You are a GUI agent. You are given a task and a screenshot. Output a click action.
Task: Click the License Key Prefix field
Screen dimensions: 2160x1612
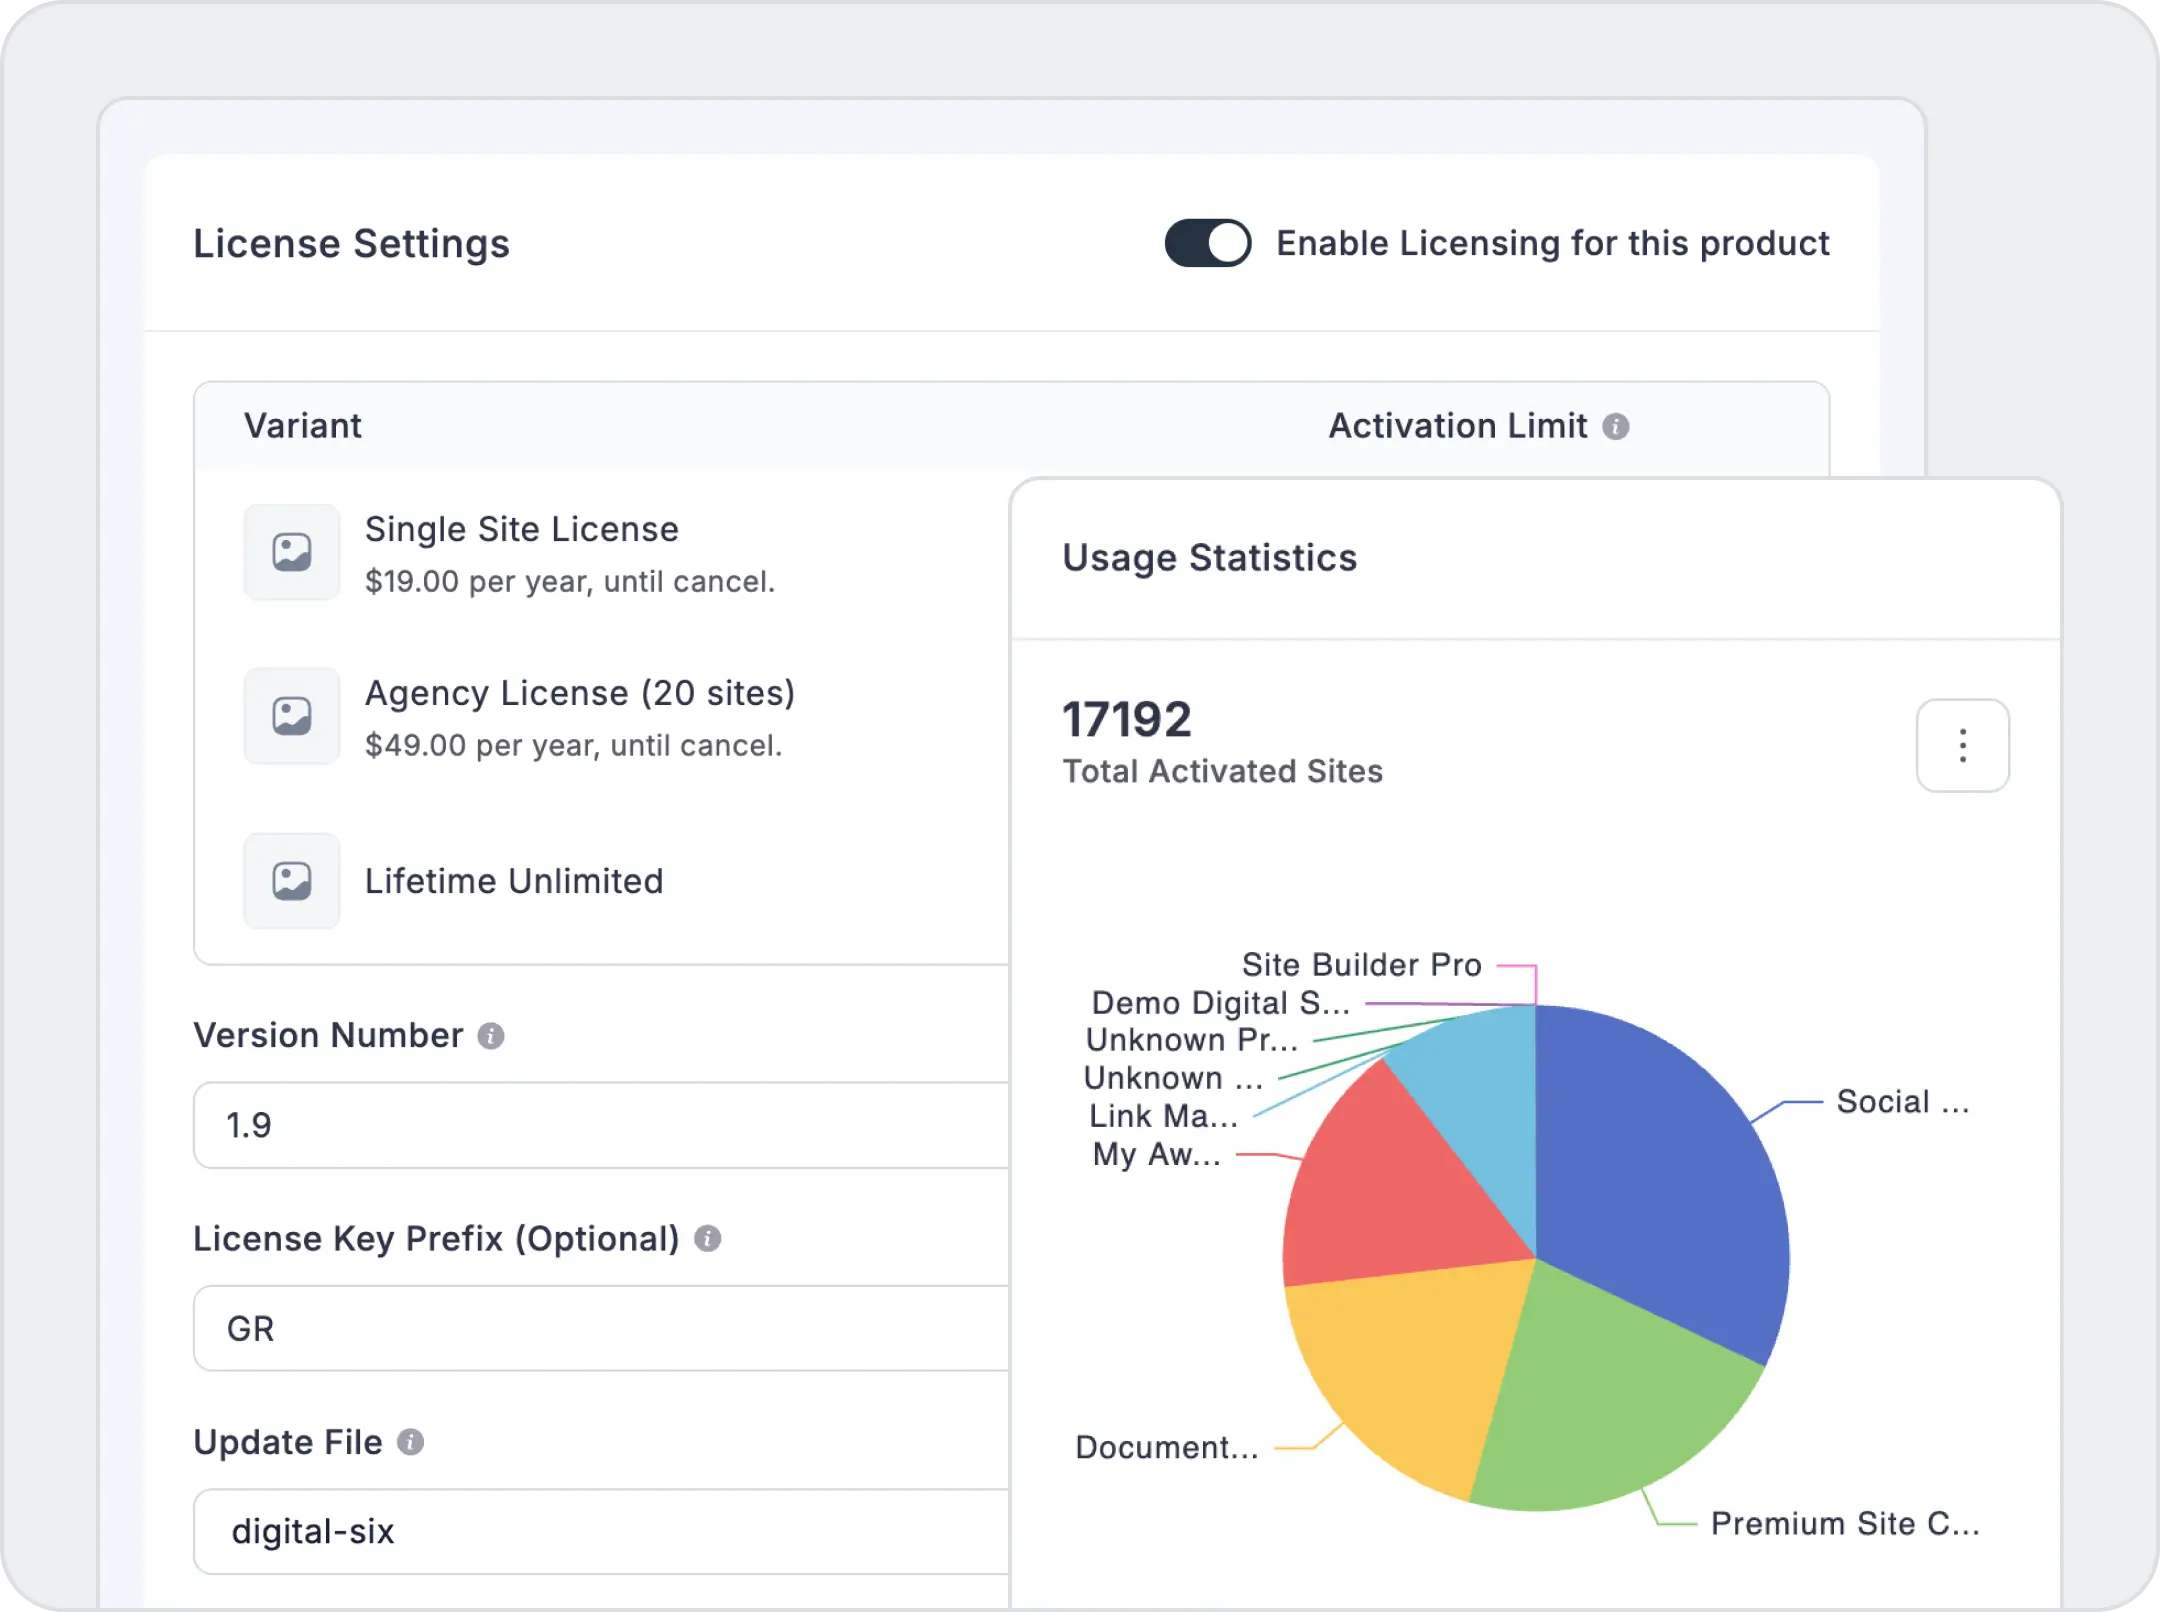600,1328
